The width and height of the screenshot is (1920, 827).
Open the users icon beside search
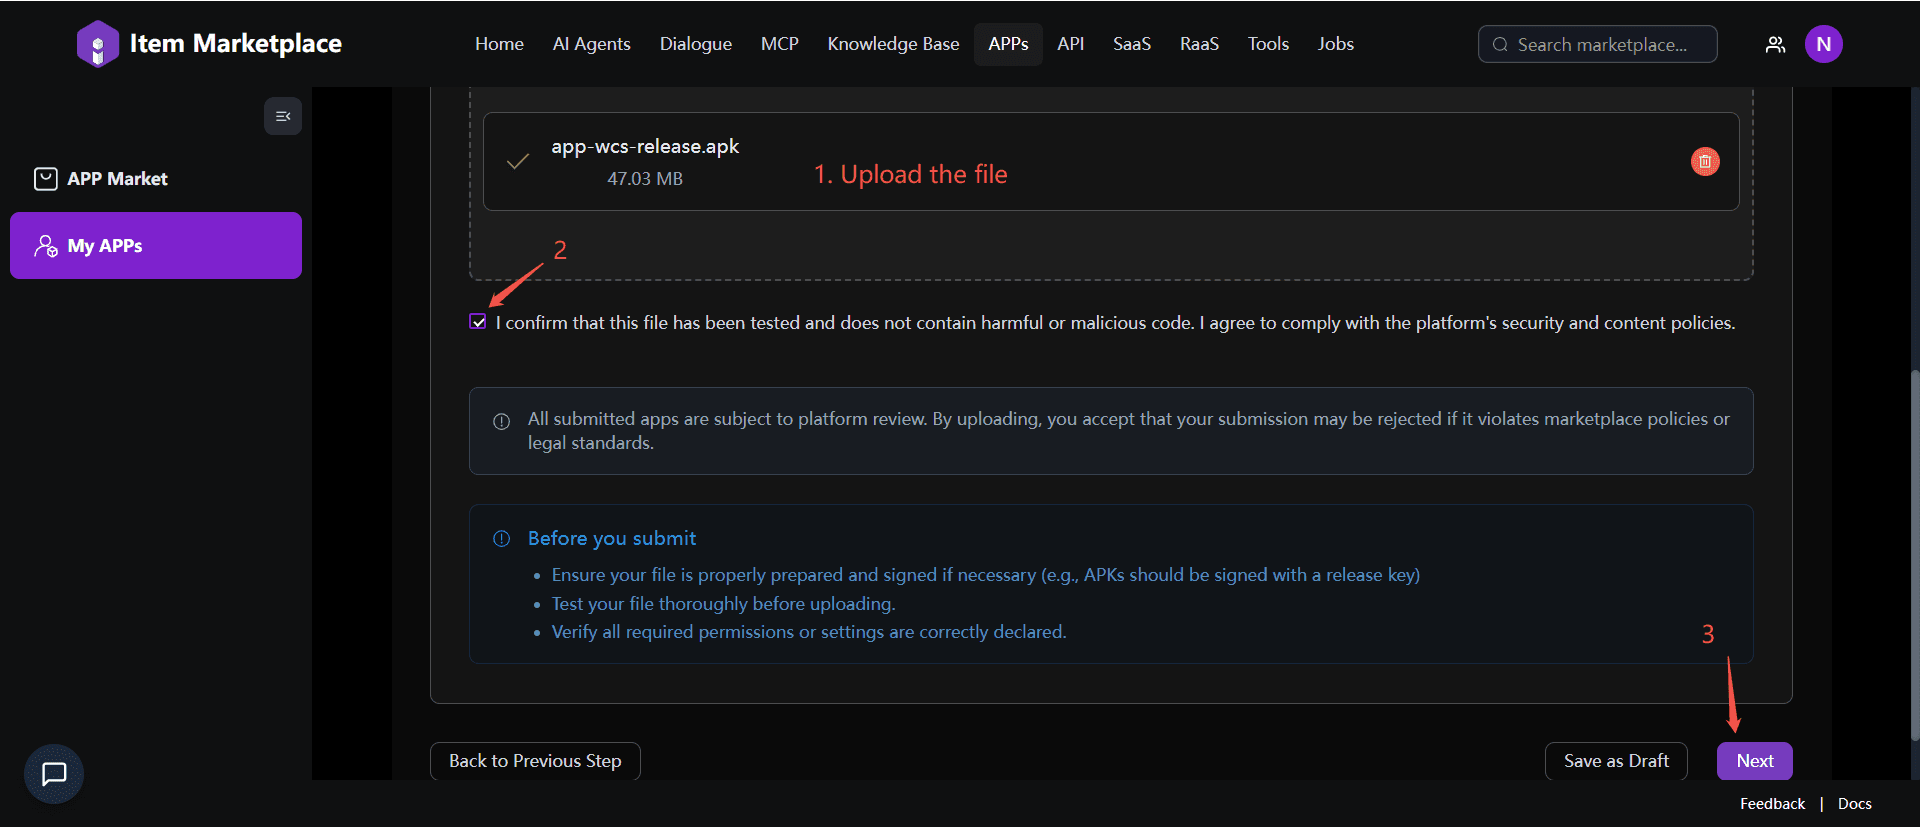coord(1775,44)
